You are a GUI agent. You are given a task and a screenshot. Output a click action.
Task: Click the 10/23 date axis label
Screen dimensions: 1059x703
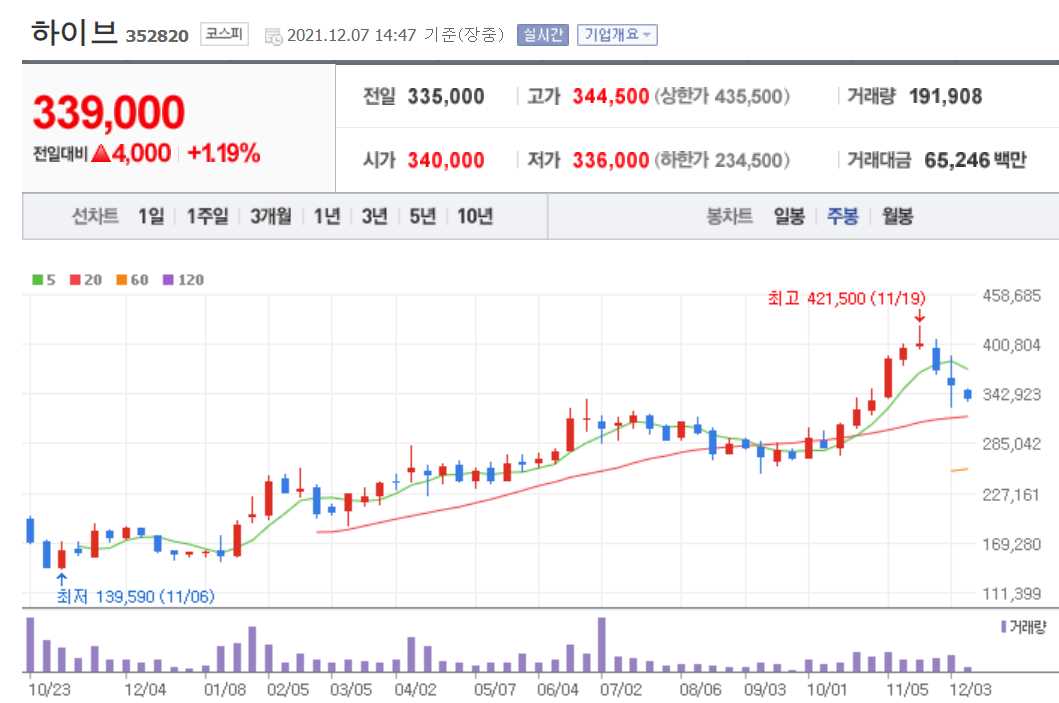point(49,689)
